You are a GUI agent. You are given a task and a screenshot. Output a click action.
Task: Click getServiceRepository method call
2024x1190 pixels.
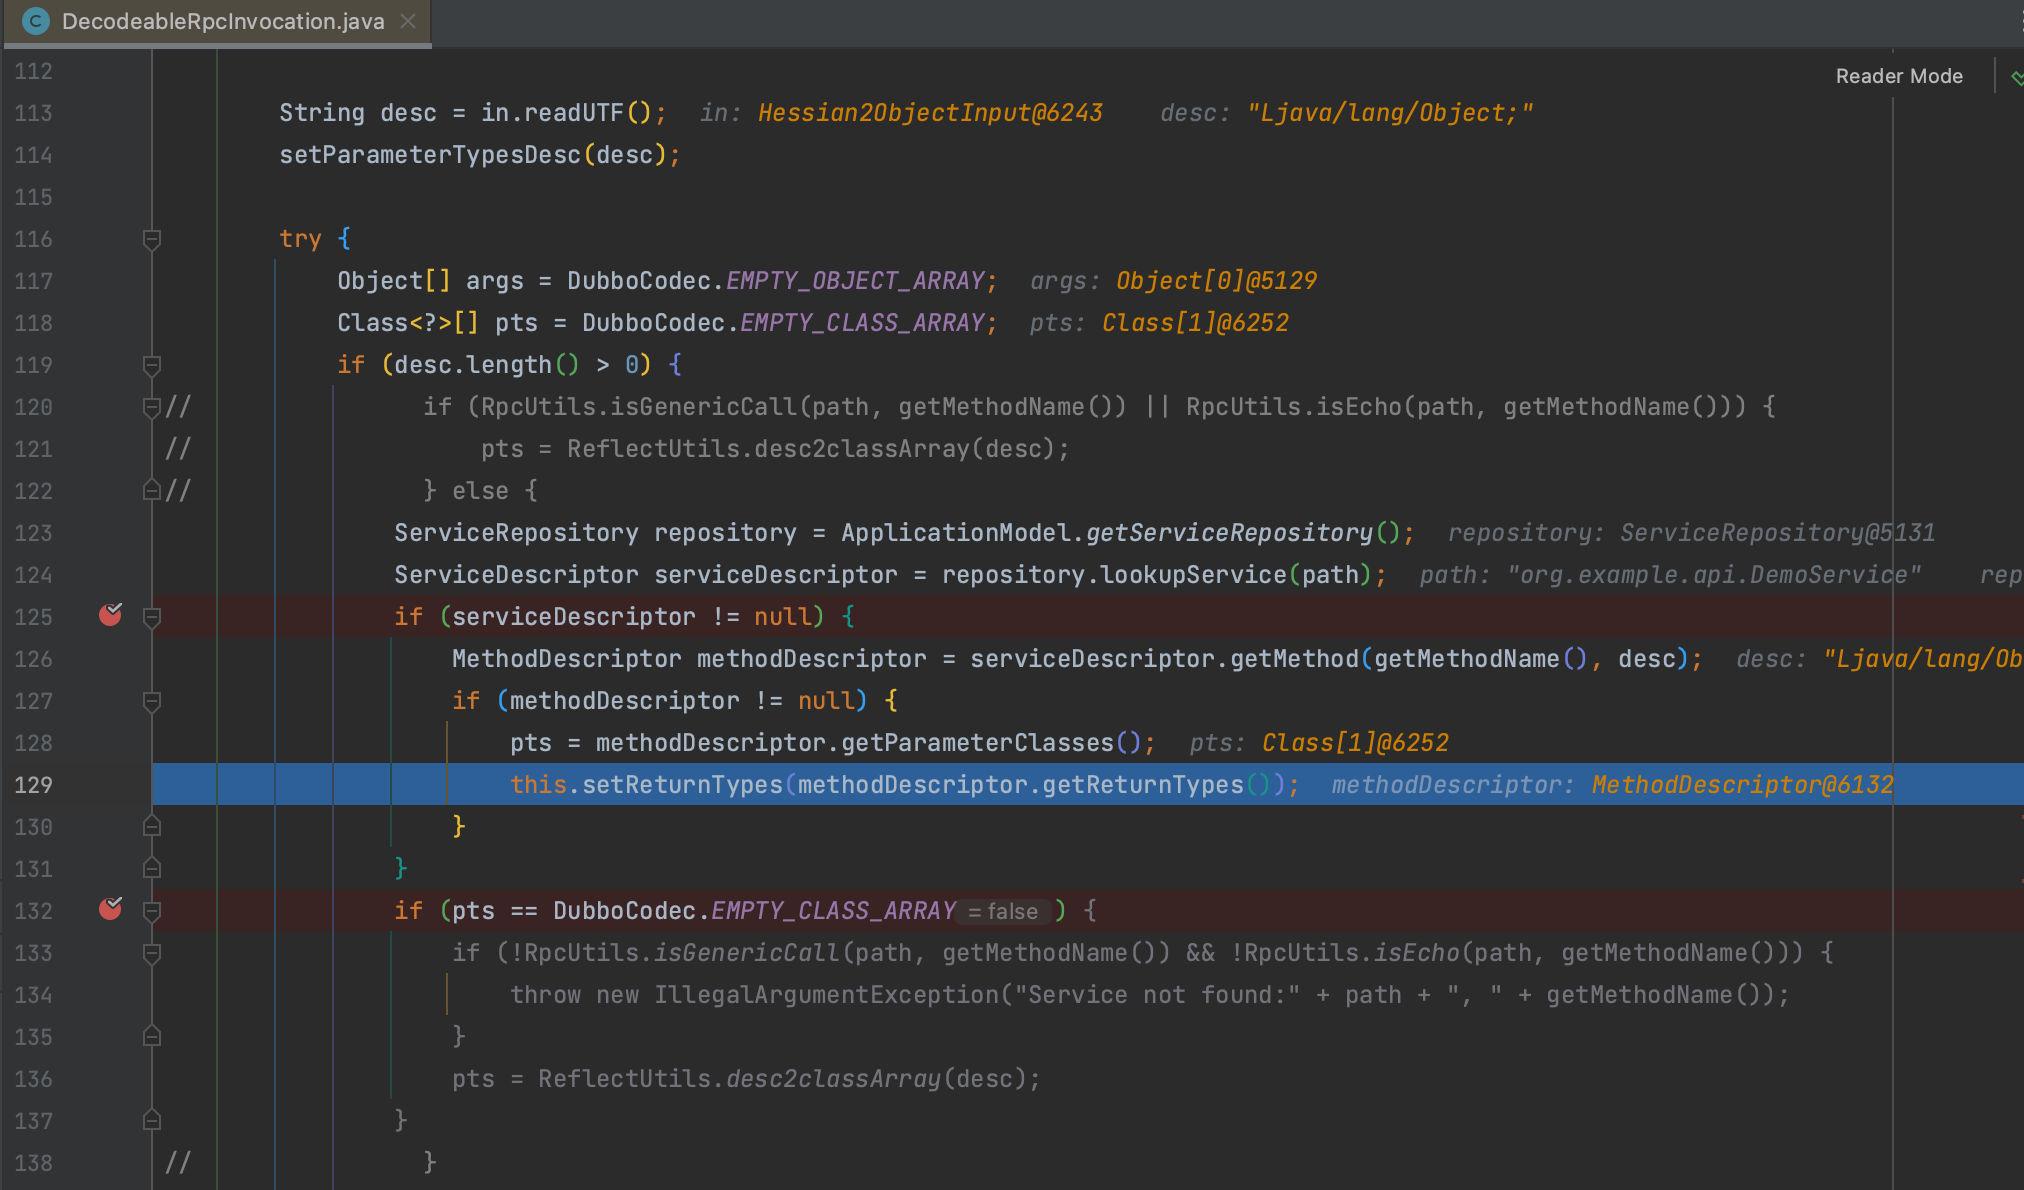coord(1229,533)
